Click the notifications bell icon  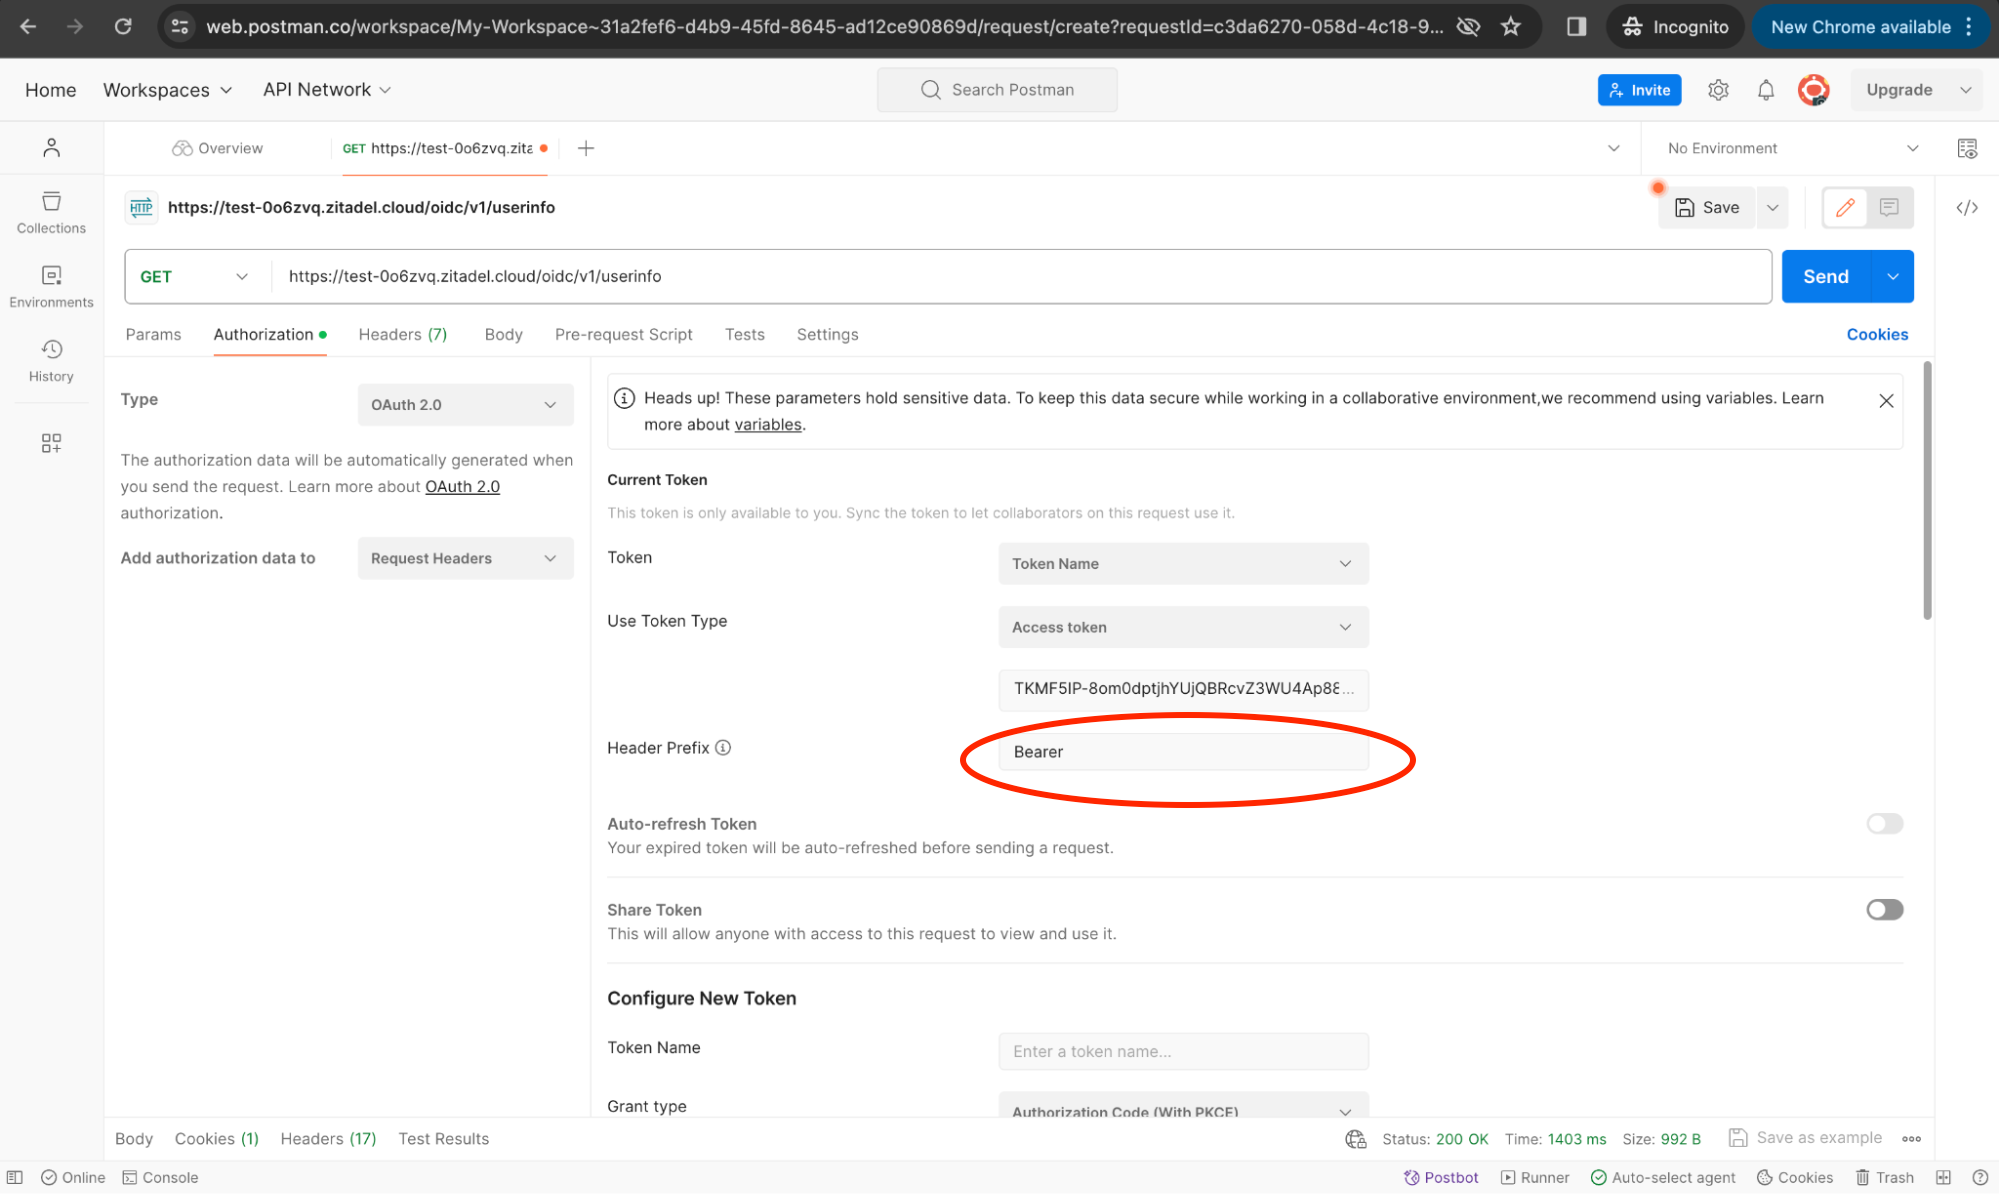[1765, 90]
